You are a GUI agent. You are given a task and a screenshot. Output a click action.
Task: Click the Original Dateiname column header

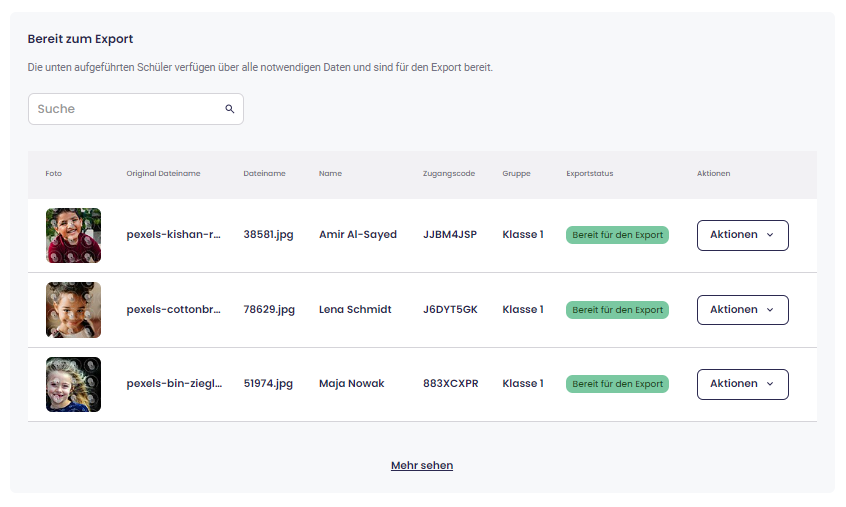click(x=163, y=174)
